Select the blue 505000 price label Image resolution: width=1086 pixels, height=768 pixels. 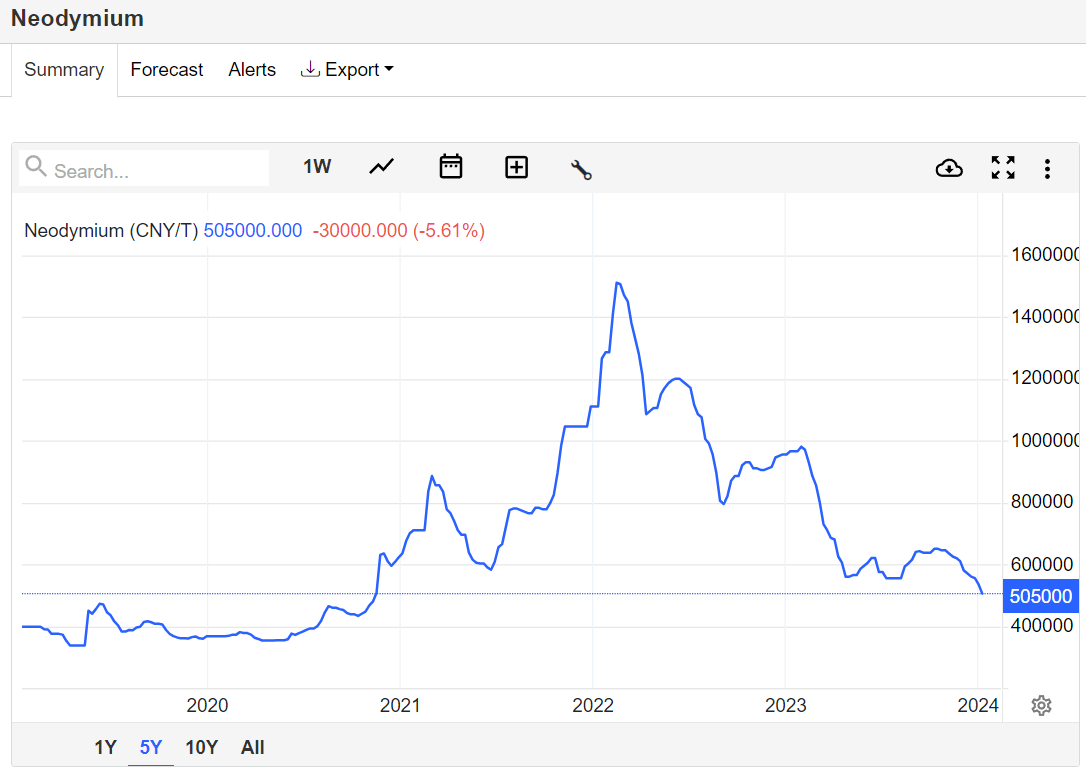[1040, 596]
